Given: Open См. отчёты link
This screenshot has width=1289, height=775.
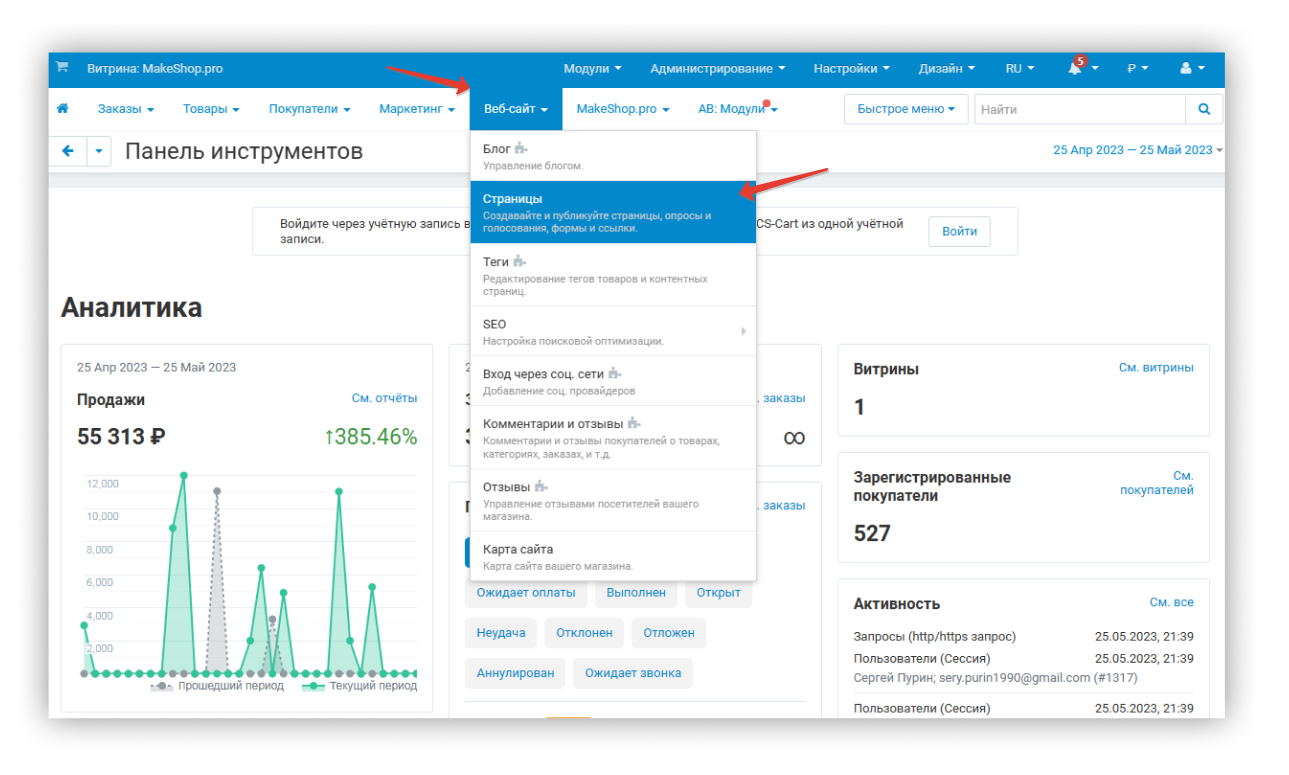Looking at the screenshot, I should coord(384,398).
